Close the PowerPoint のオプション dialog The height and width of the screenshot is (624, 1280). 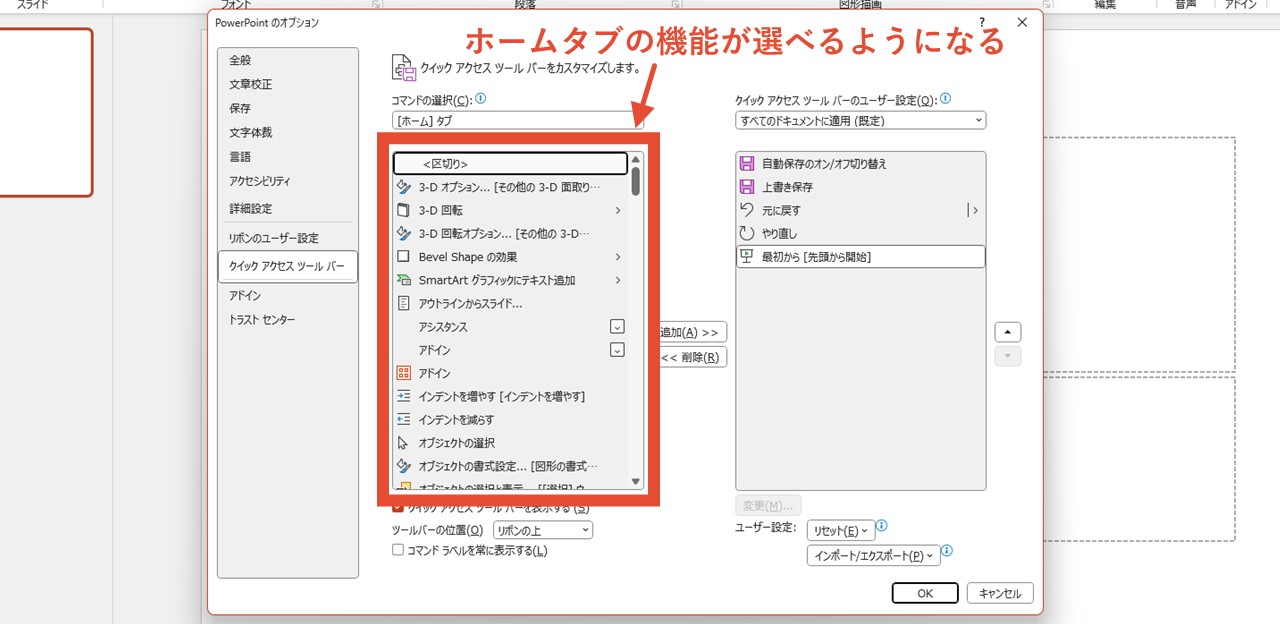[1022, 22]
